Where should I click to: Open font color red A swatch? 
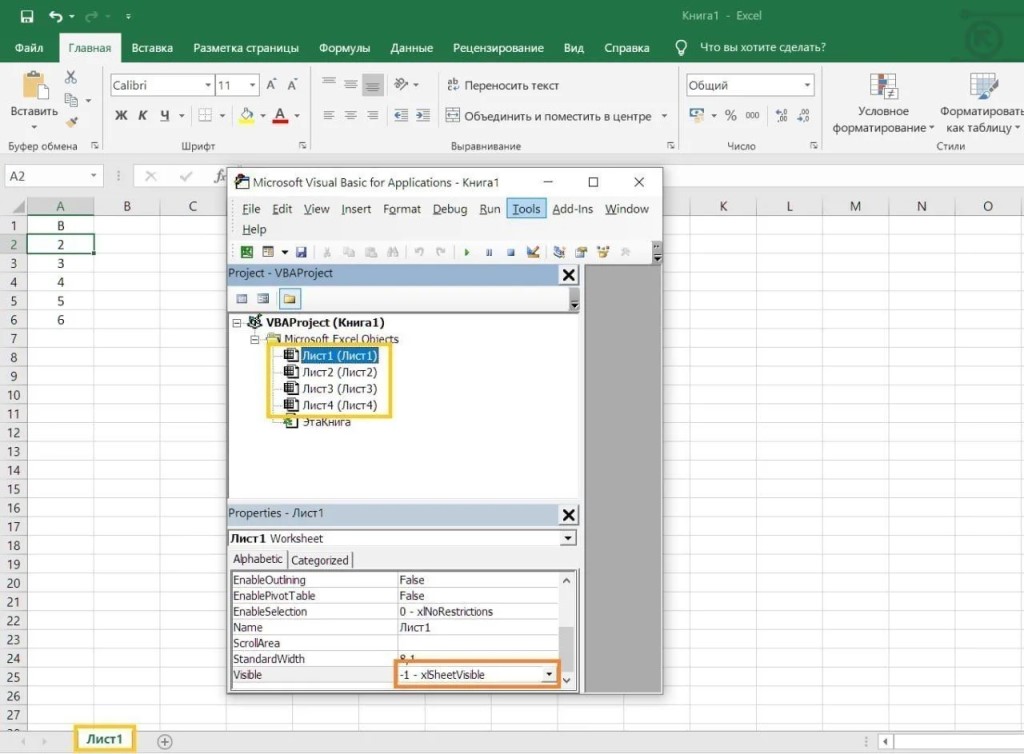[x=281, y=116]
